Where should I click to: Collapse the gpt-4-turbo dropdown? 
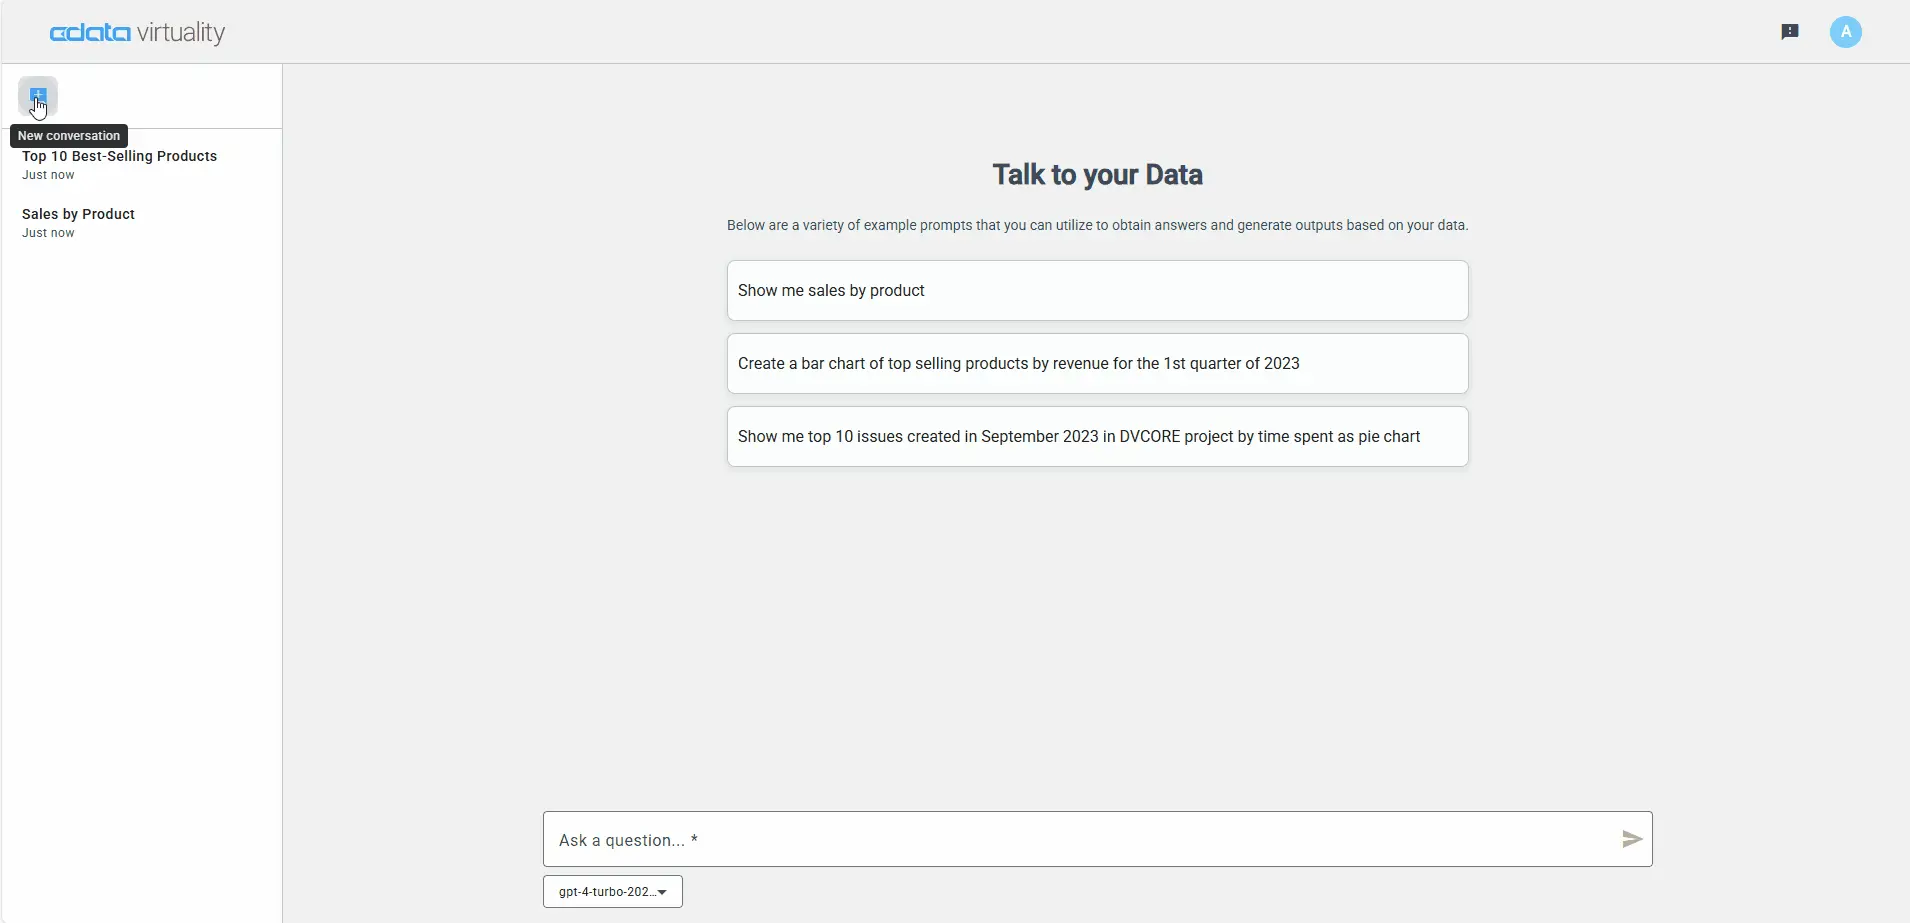(x=663, y=891)
